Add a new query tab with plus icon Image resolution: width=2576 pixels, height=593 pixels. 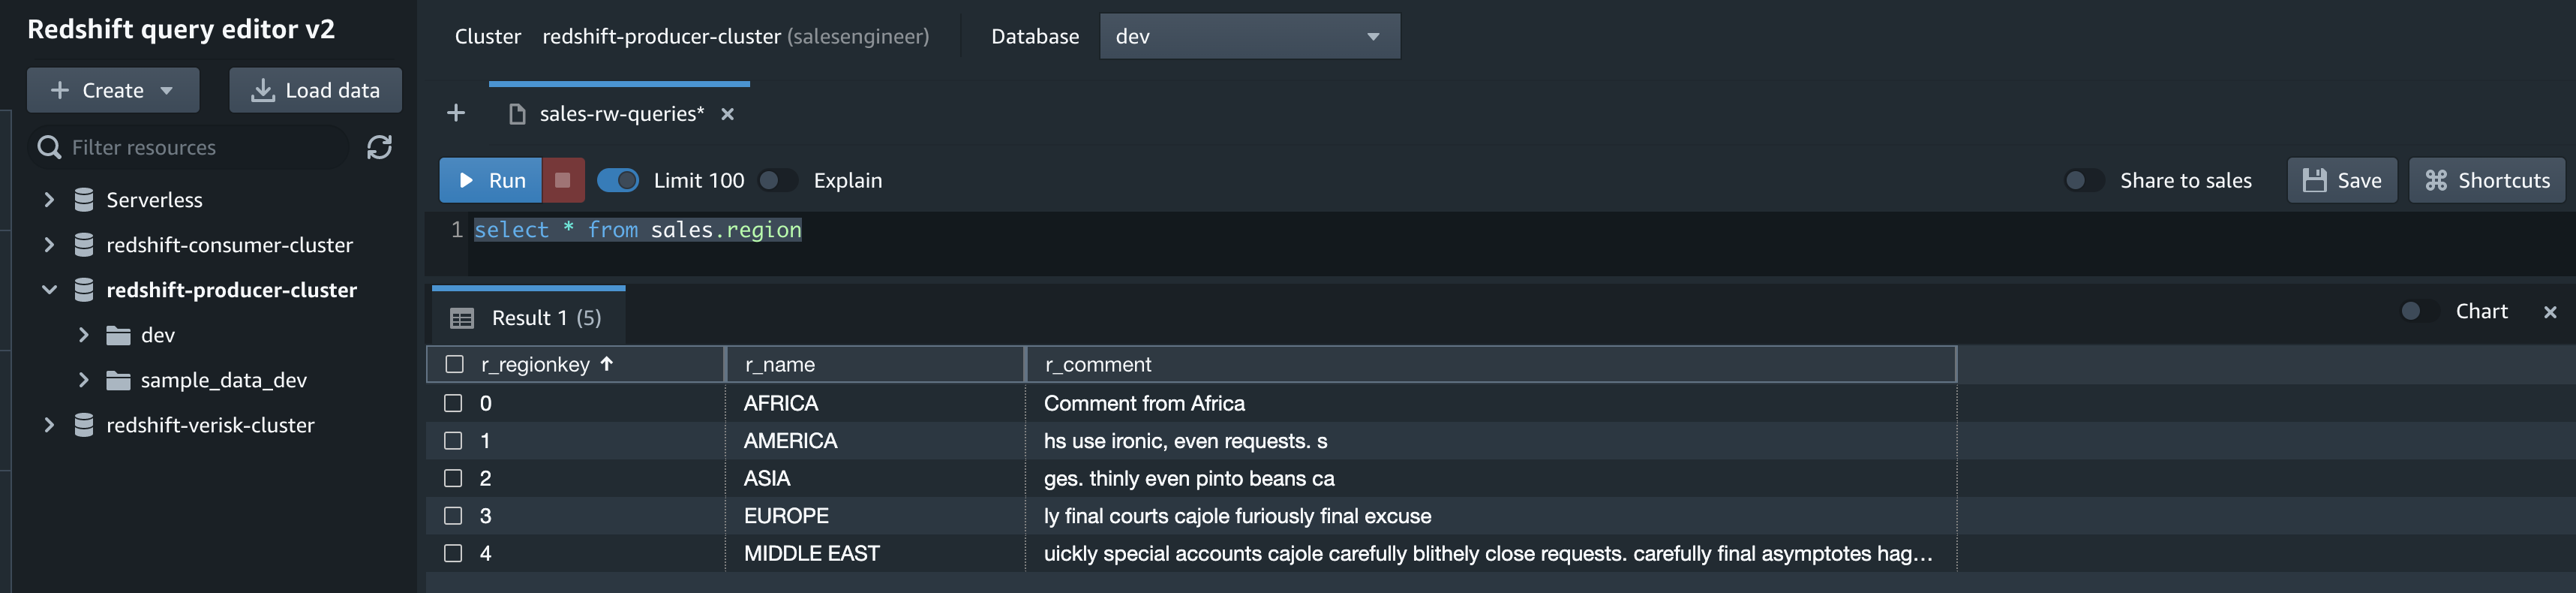click(456, 113)
